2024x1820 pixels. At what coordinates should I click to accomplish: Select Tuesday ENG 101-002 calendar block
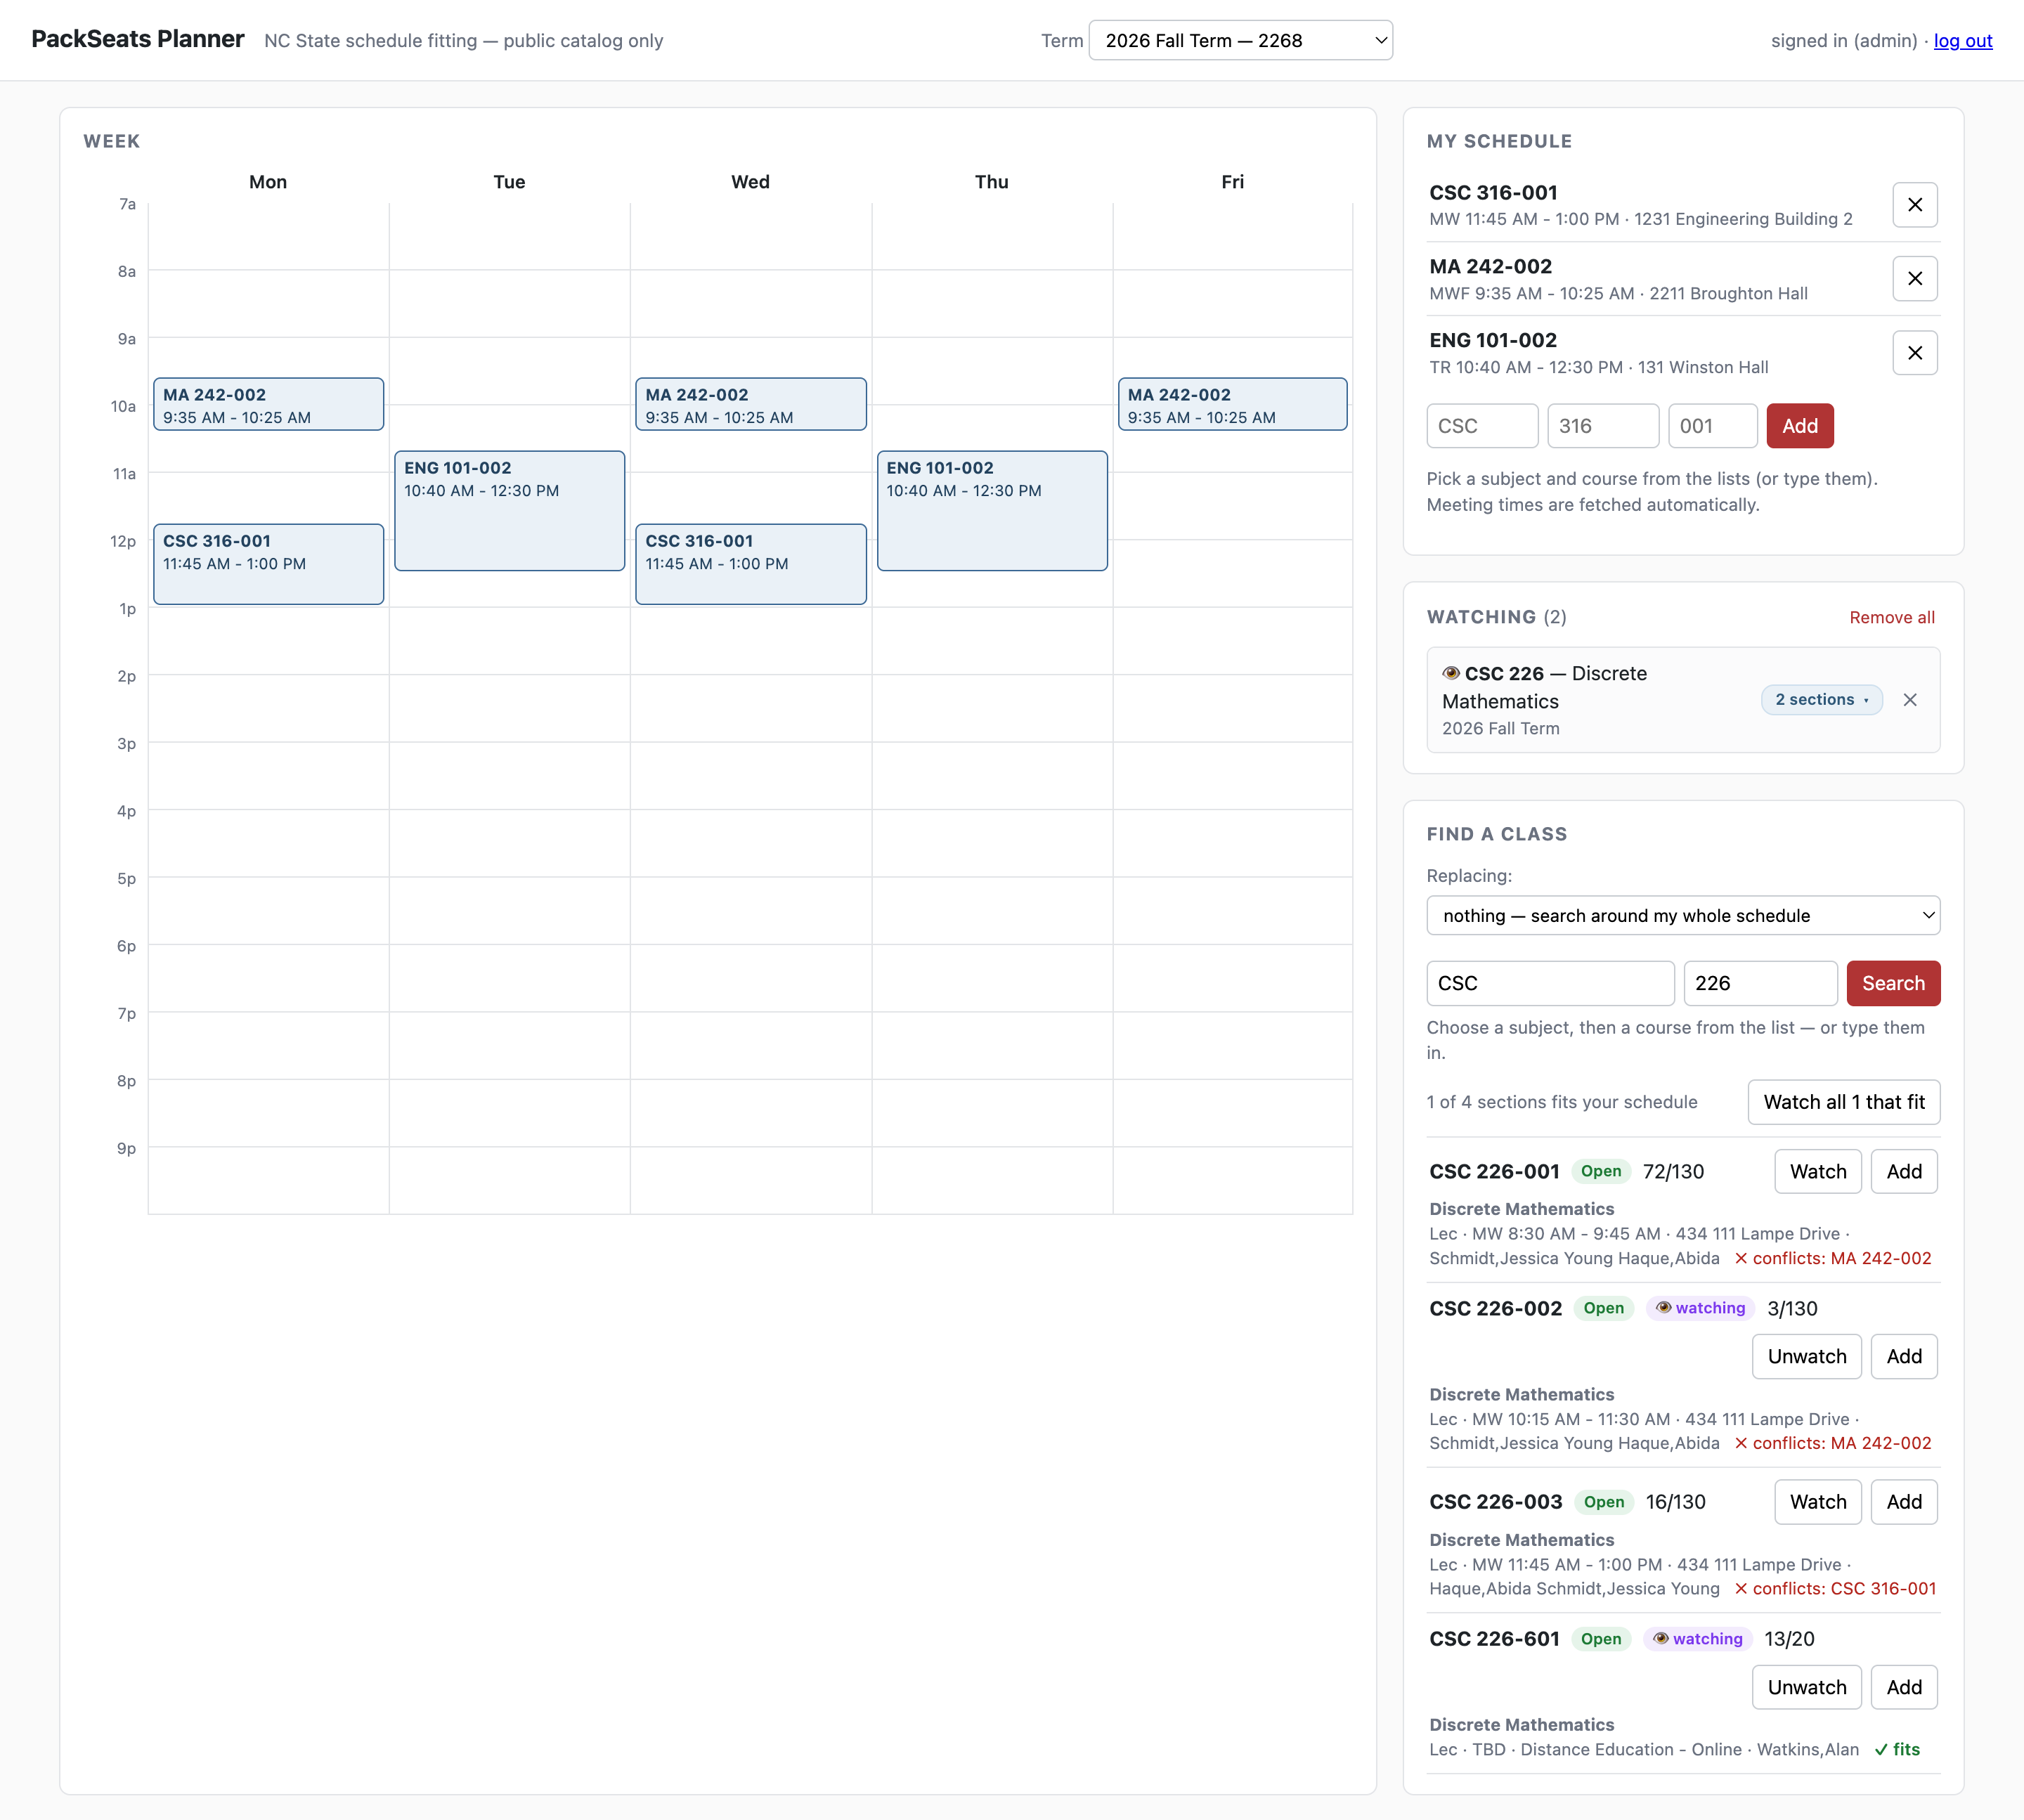pos(509,511)
